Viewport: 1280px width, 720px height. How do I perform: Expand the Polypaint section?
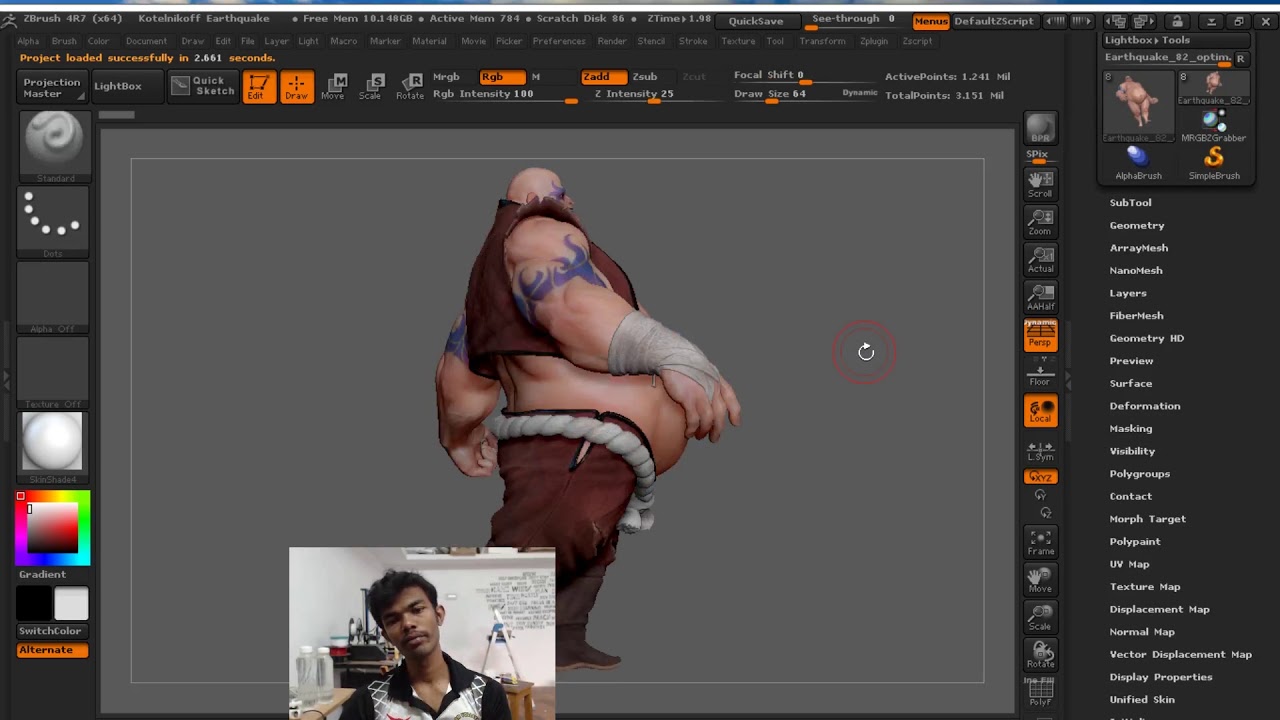(1135, 542)
